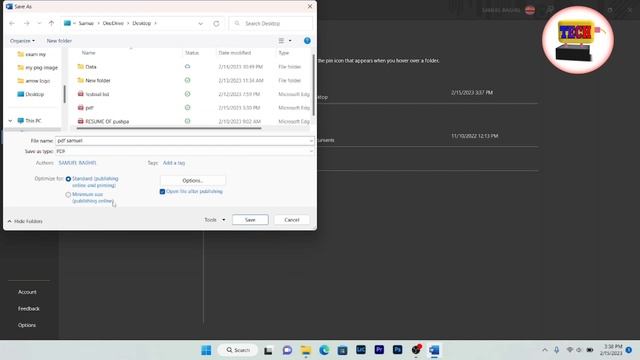Screen dimensions: 640x360
Task: Expand the address bar history dropdown
Action: pyautogui.click(x=200, y=24)
